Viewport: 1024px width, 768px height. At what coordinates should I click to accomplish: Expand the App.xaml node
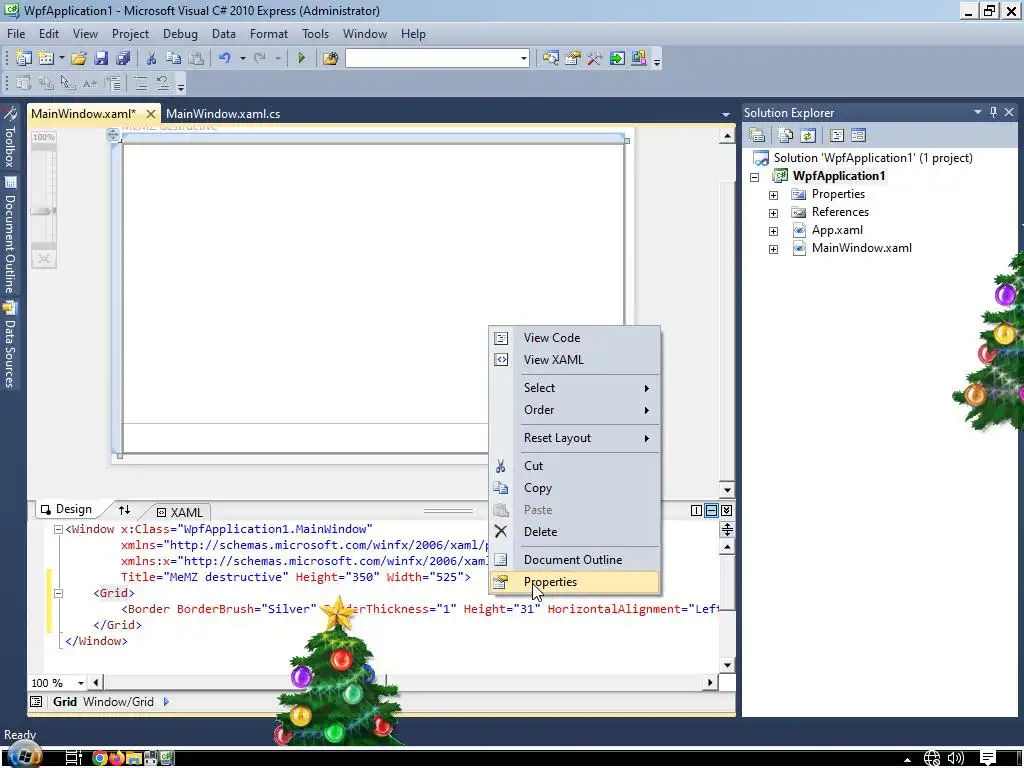[x=773, y=231]
